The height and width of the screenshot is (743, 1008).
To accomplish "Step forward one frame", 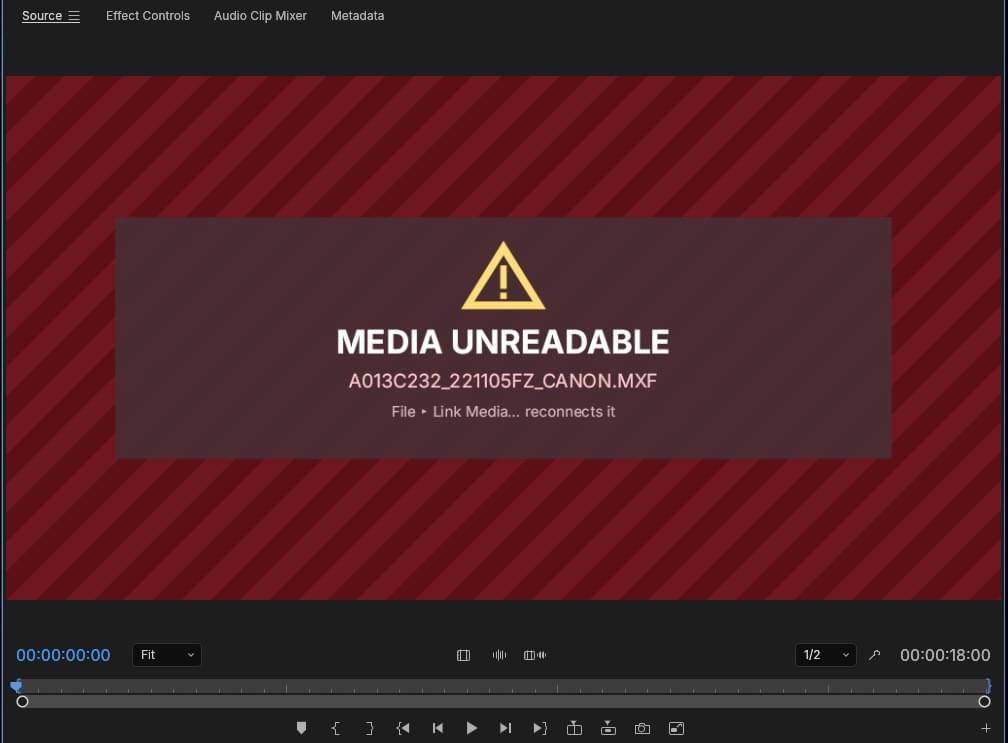I will pos(505,728).
